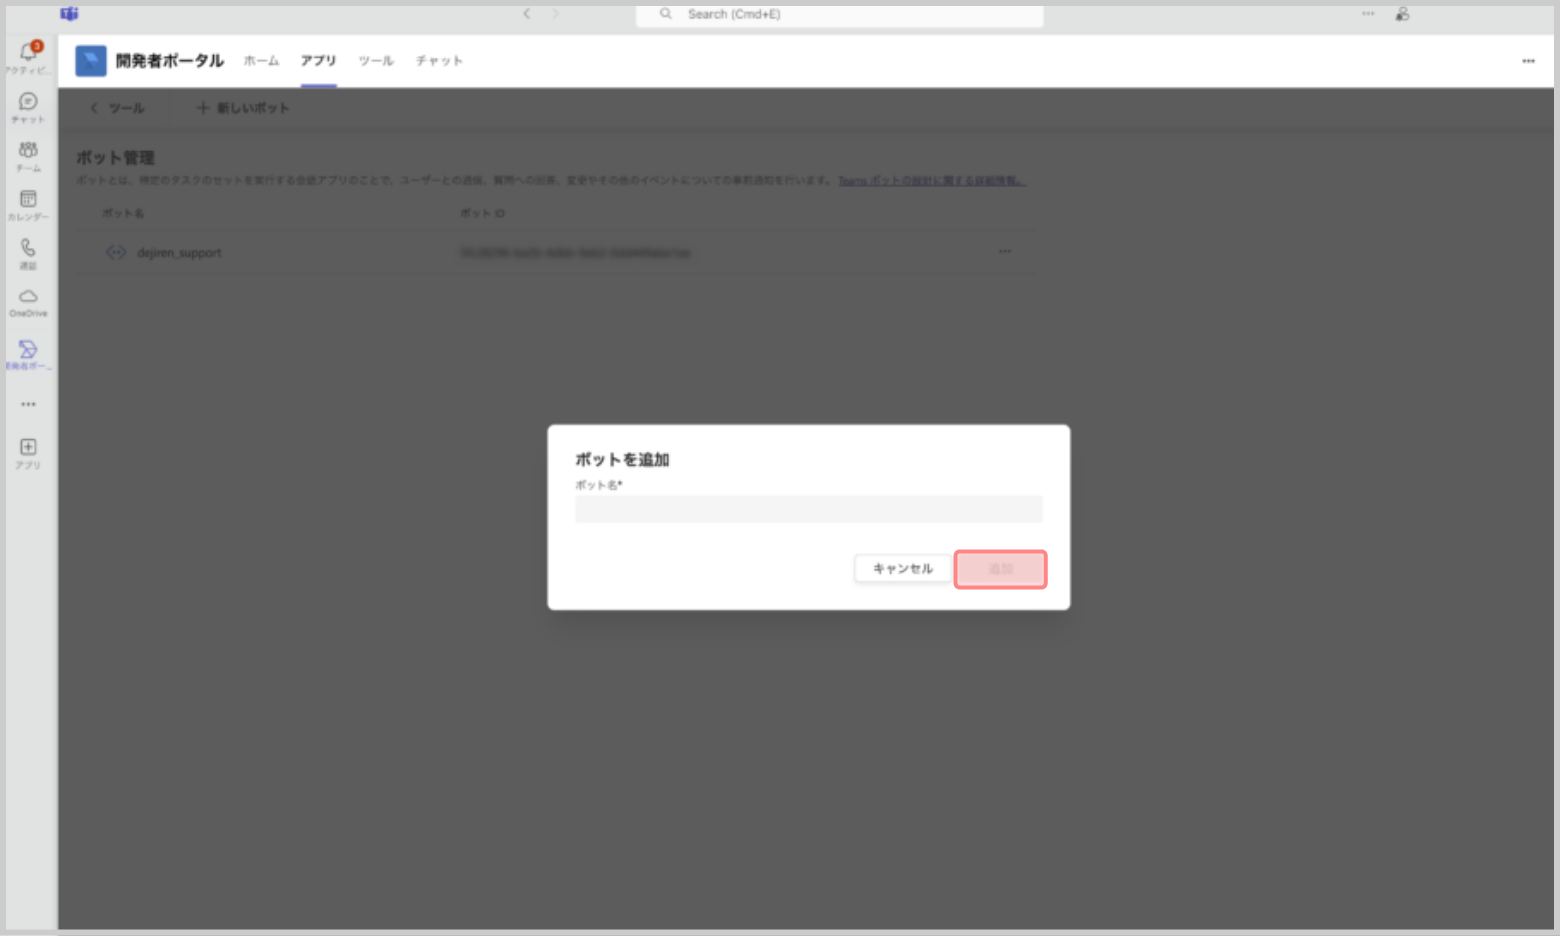The height and width of the screenshot is (936, 1560).
Task: Focus the ボット名 input field
Action: point(808,509)
